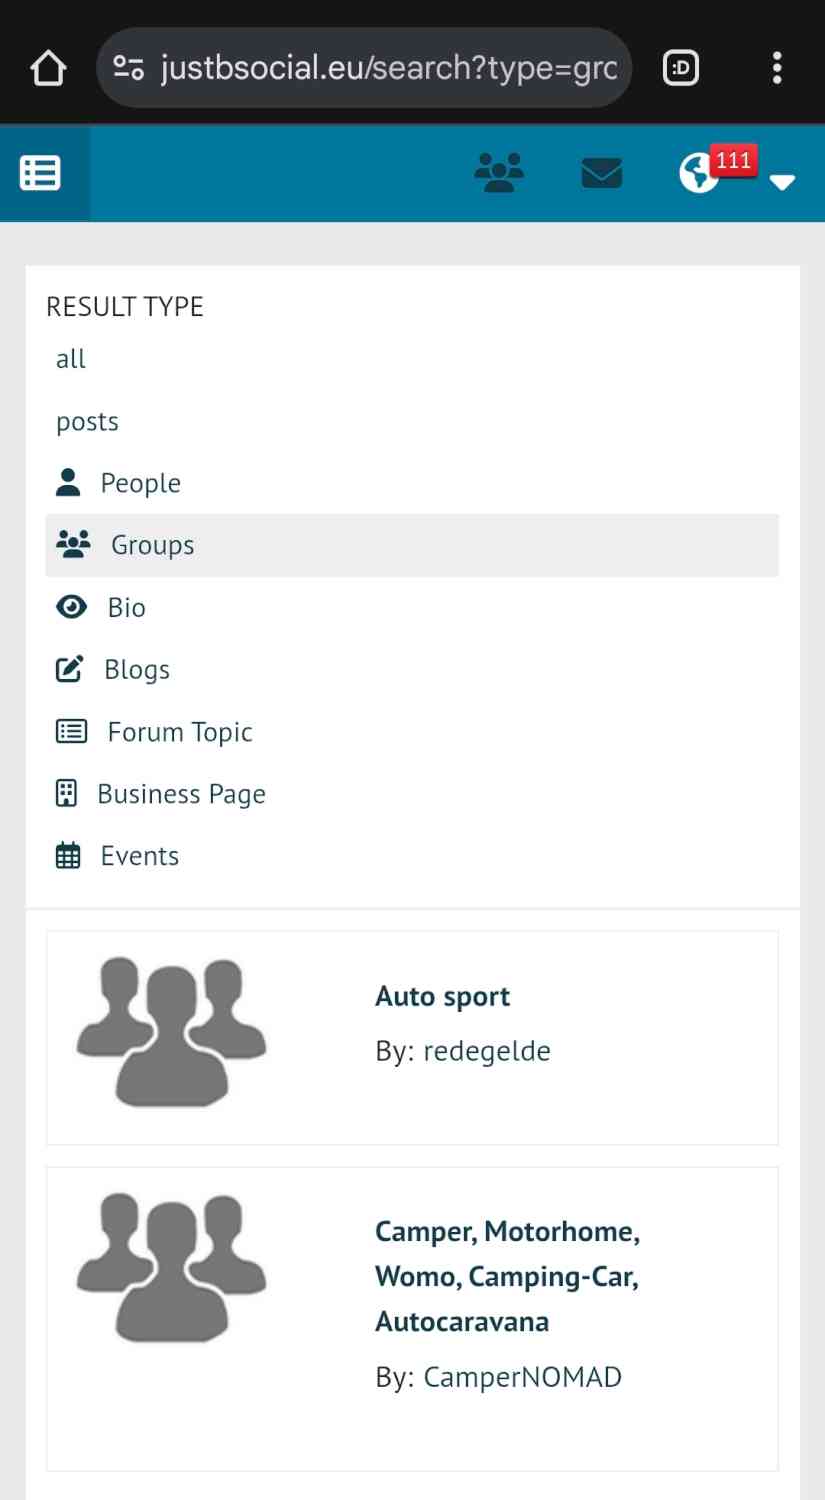Tap the browser home icon
The image size is (825, 1500).
click(x=48, y=69)
